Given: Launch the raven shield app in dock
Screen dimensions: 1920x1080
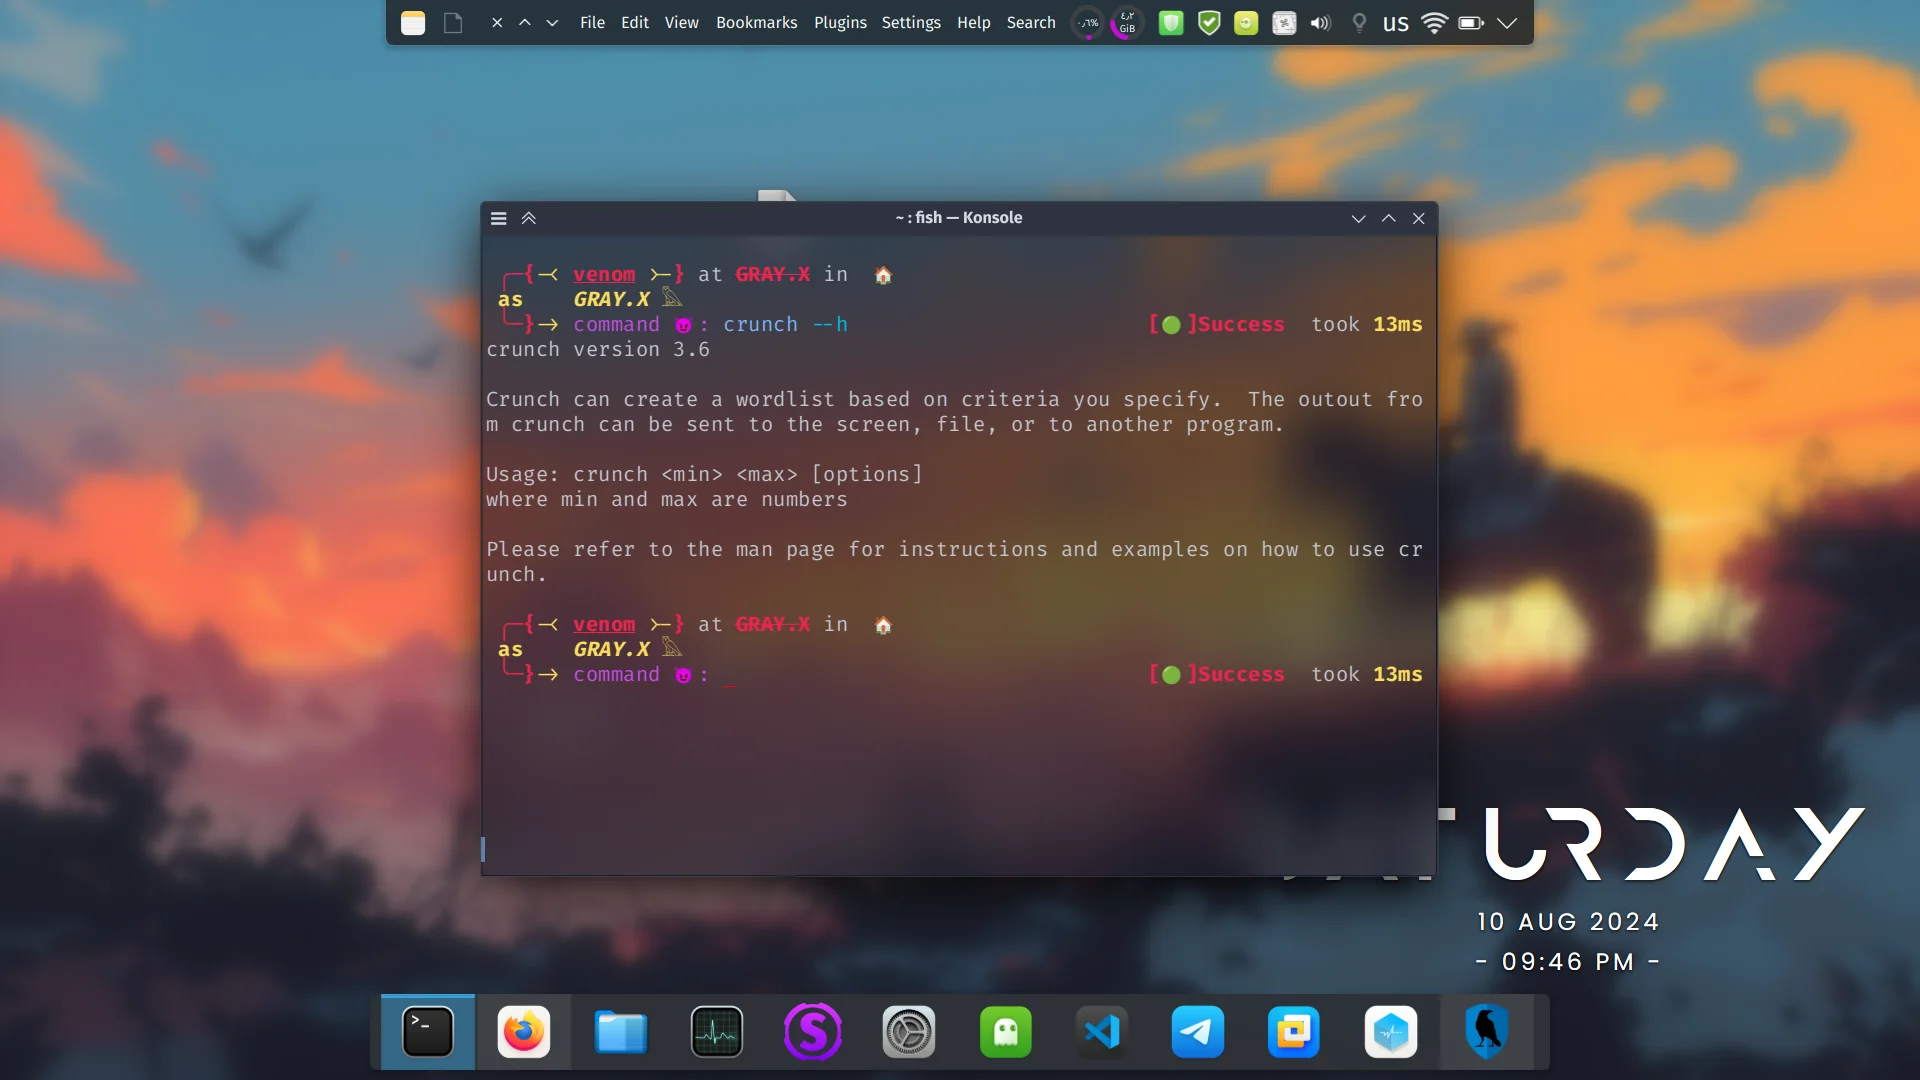Looking at the screenshot, I should pos(1487,1032).
